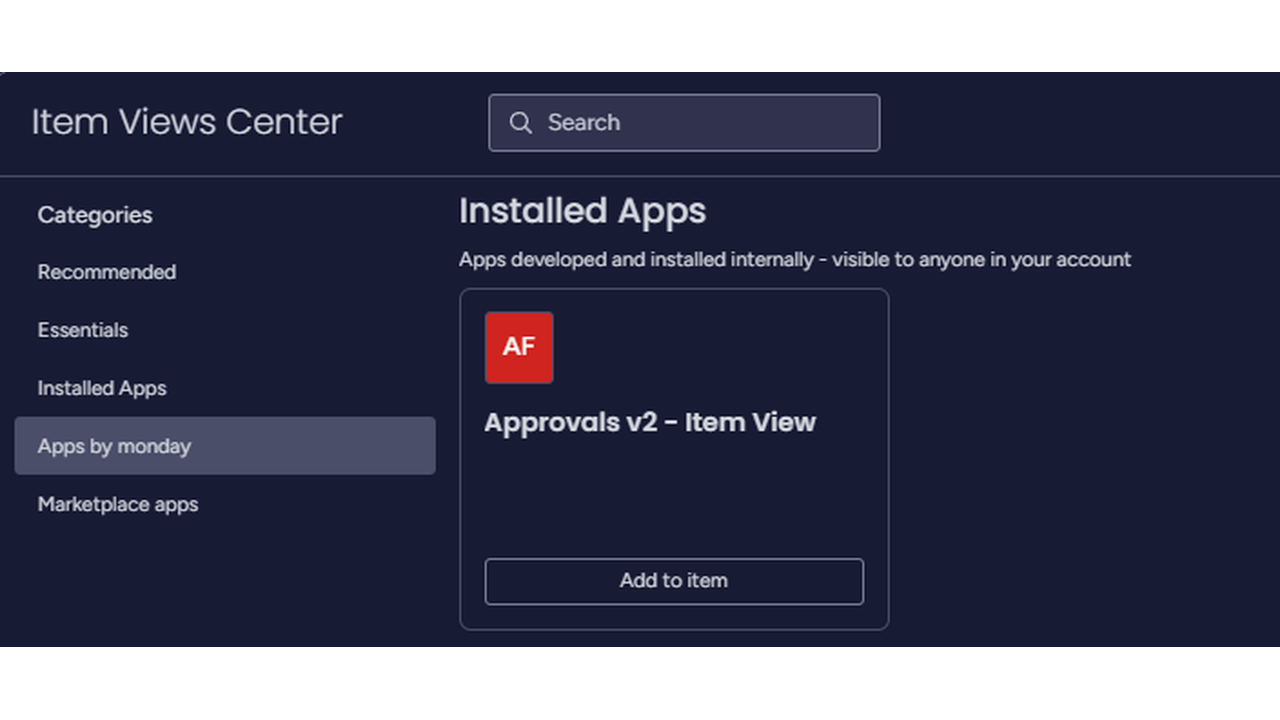1280x720 pixels.
Task: Click the Installed Apps section heading
Action: pos(583,211)
